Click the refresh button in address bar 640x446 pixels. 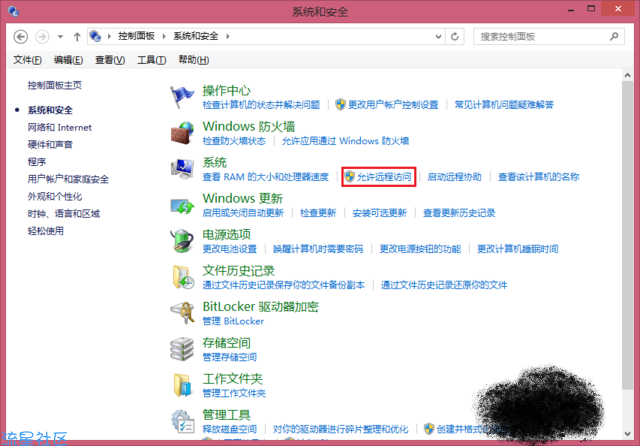455,37
